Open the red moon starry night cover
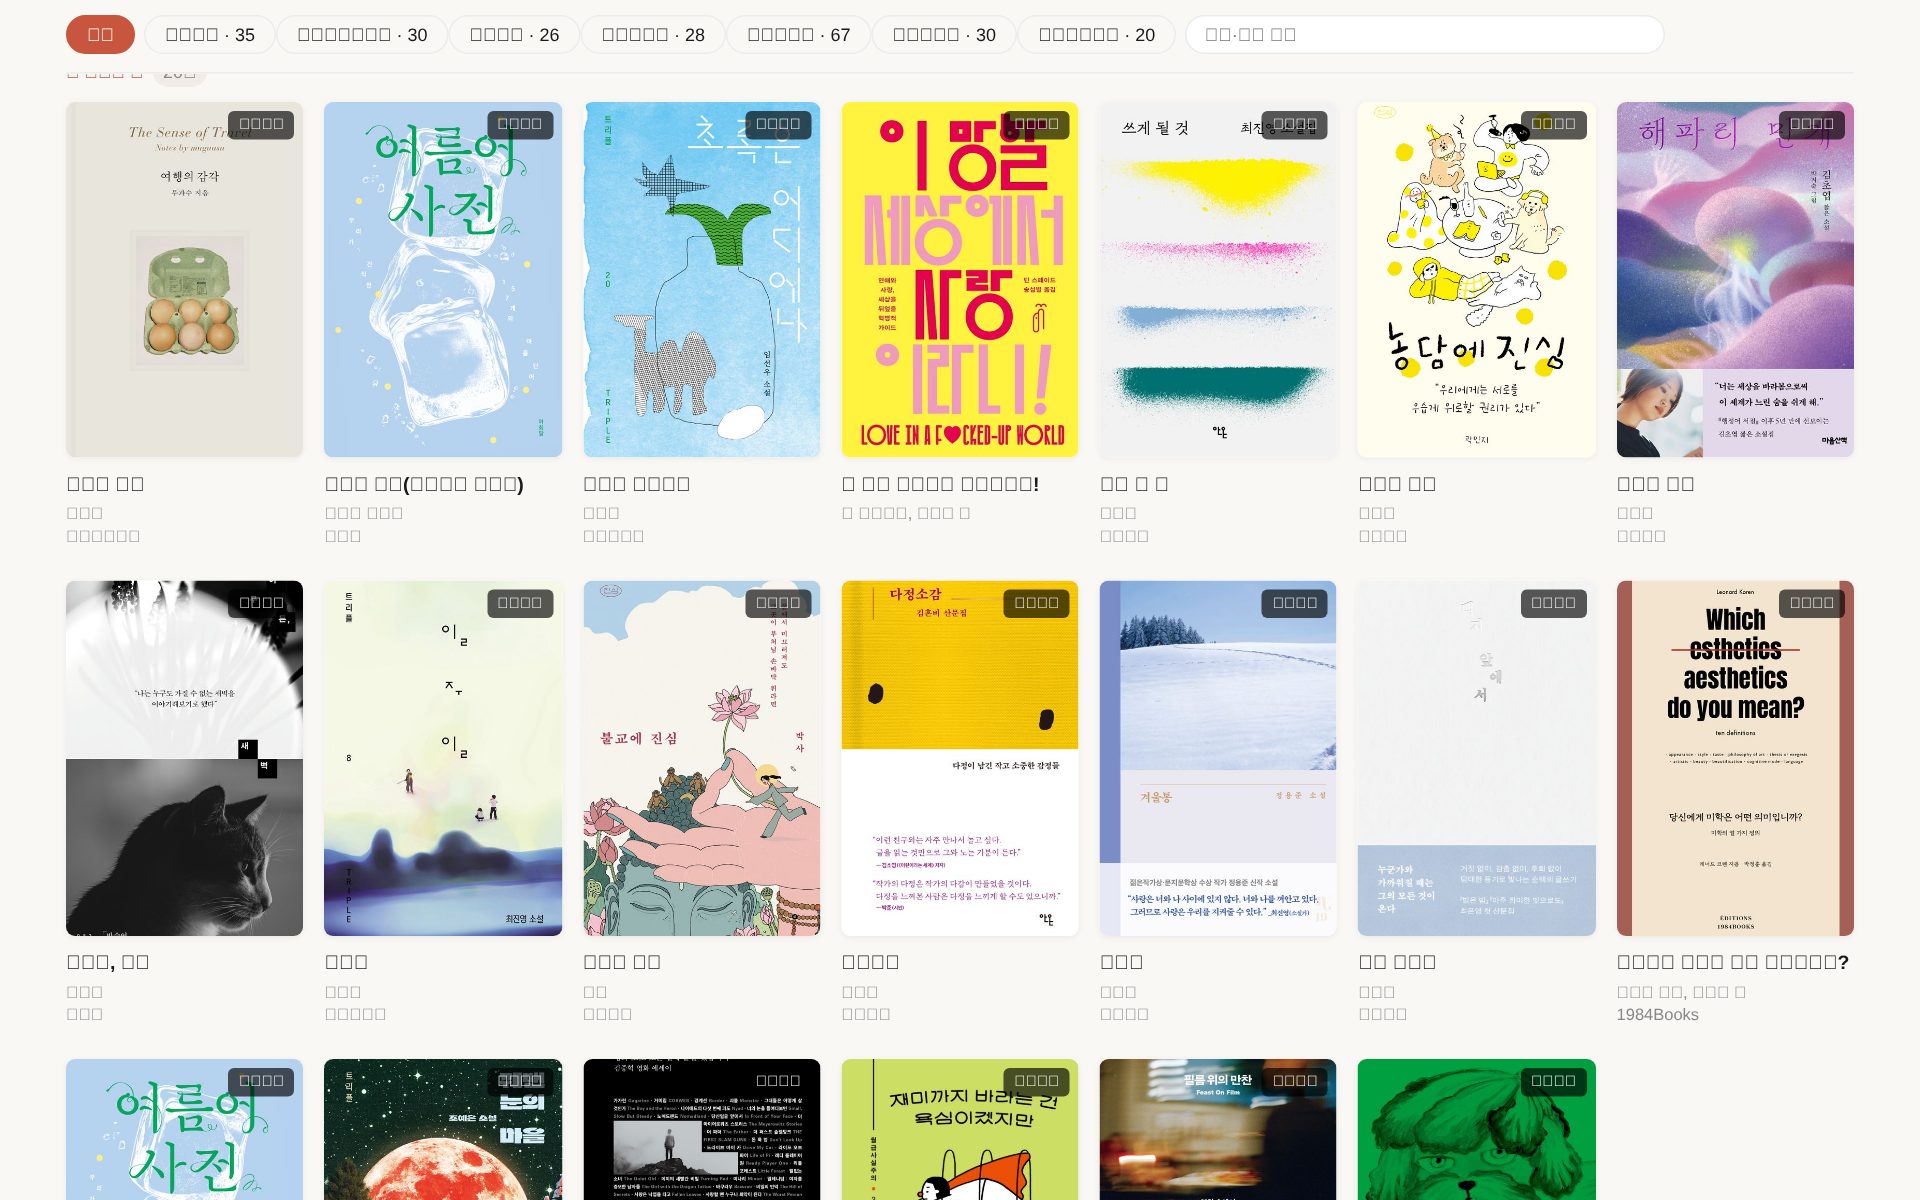This screenshot has height=1200, width=1920. (x=443, y=1130)
